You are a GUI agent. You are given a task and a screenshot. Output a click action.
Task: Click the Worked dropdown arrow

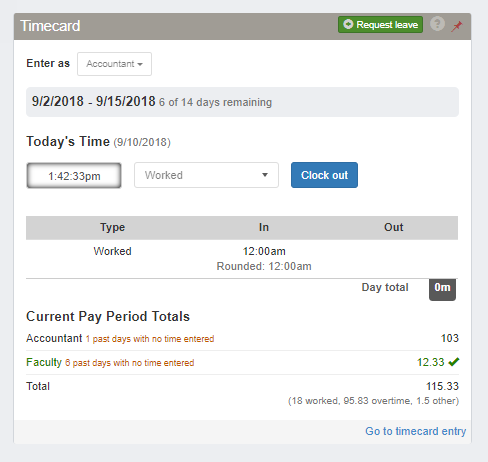tap(265, 175)
